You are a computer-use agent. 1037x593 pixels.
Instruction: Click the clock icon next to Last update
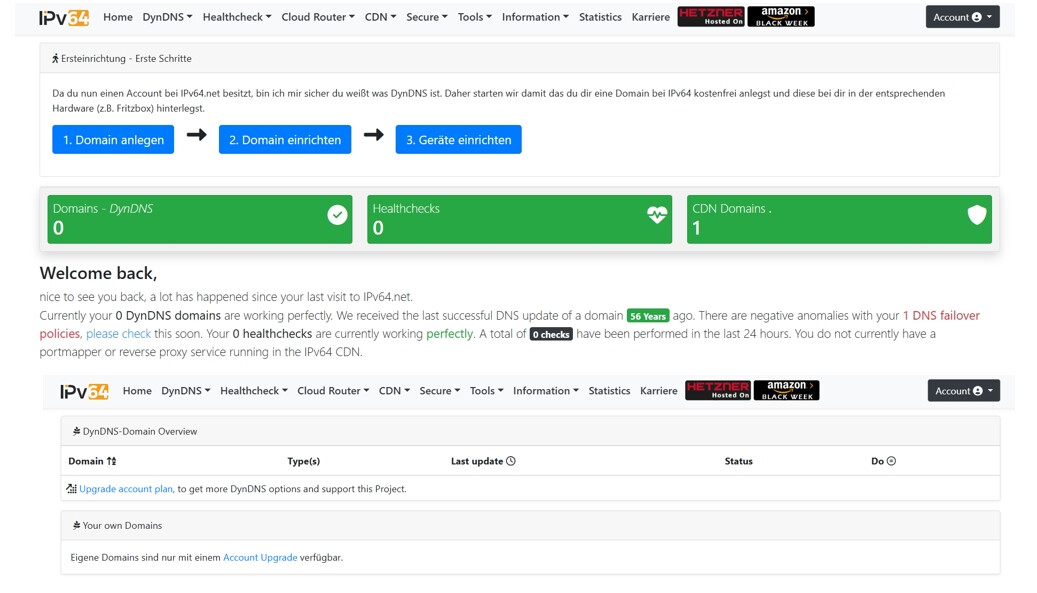511,461
